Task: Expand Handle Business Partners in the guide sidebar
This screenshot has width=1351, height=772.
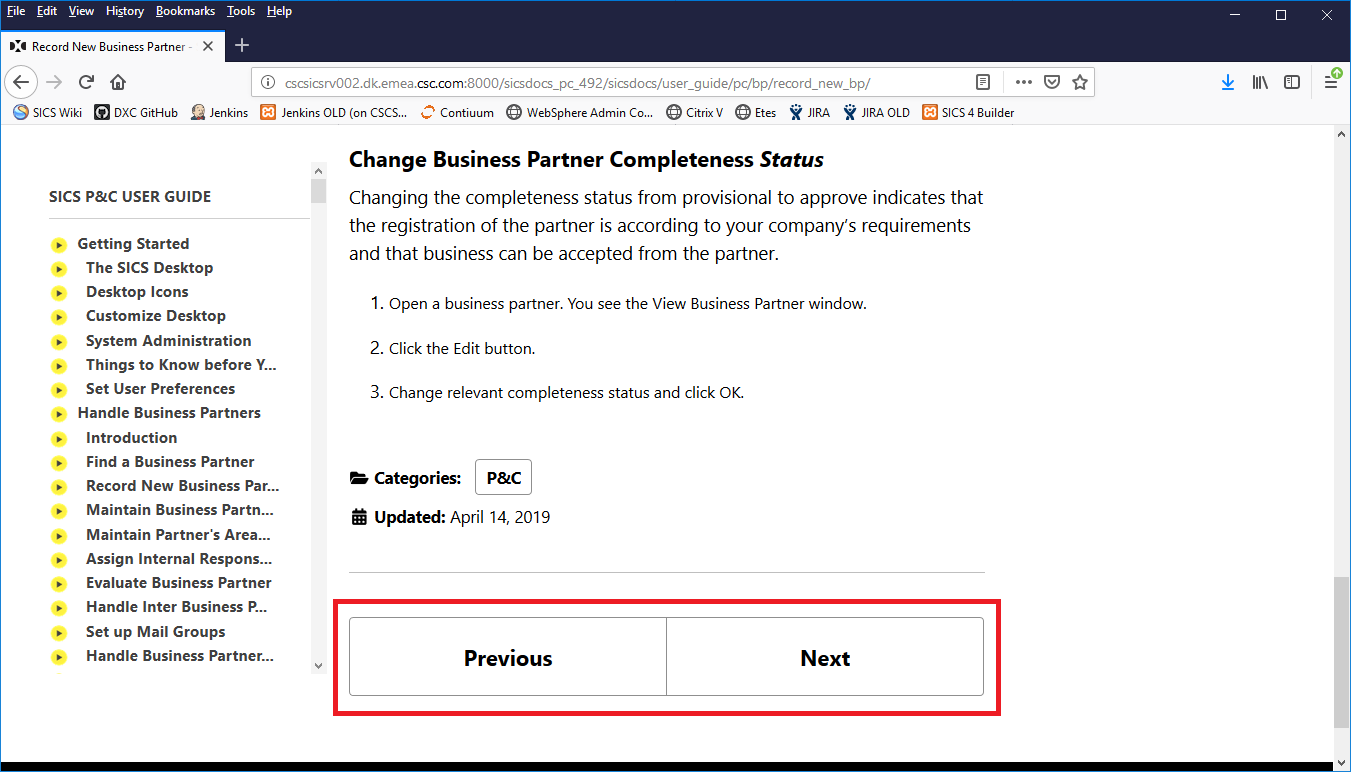Action: [169, 412]
